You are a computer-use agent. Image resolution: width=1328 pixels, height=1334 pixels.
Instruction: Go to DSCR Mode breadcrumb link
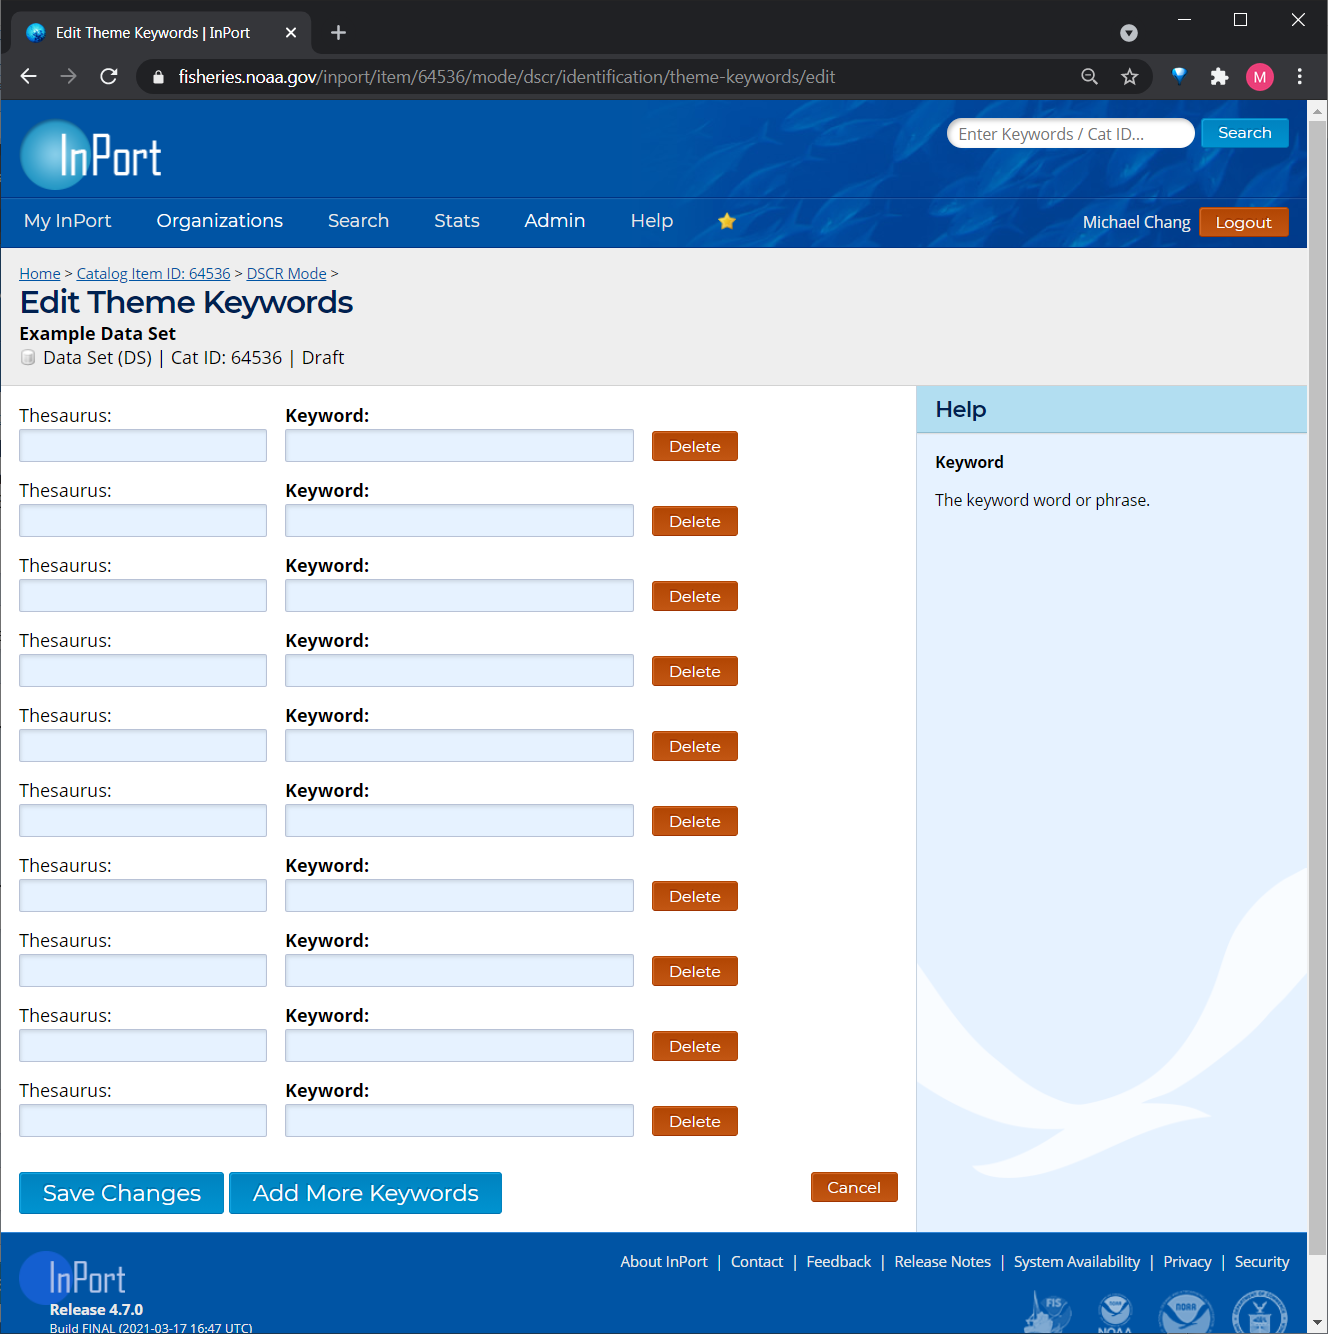(287, 273)
